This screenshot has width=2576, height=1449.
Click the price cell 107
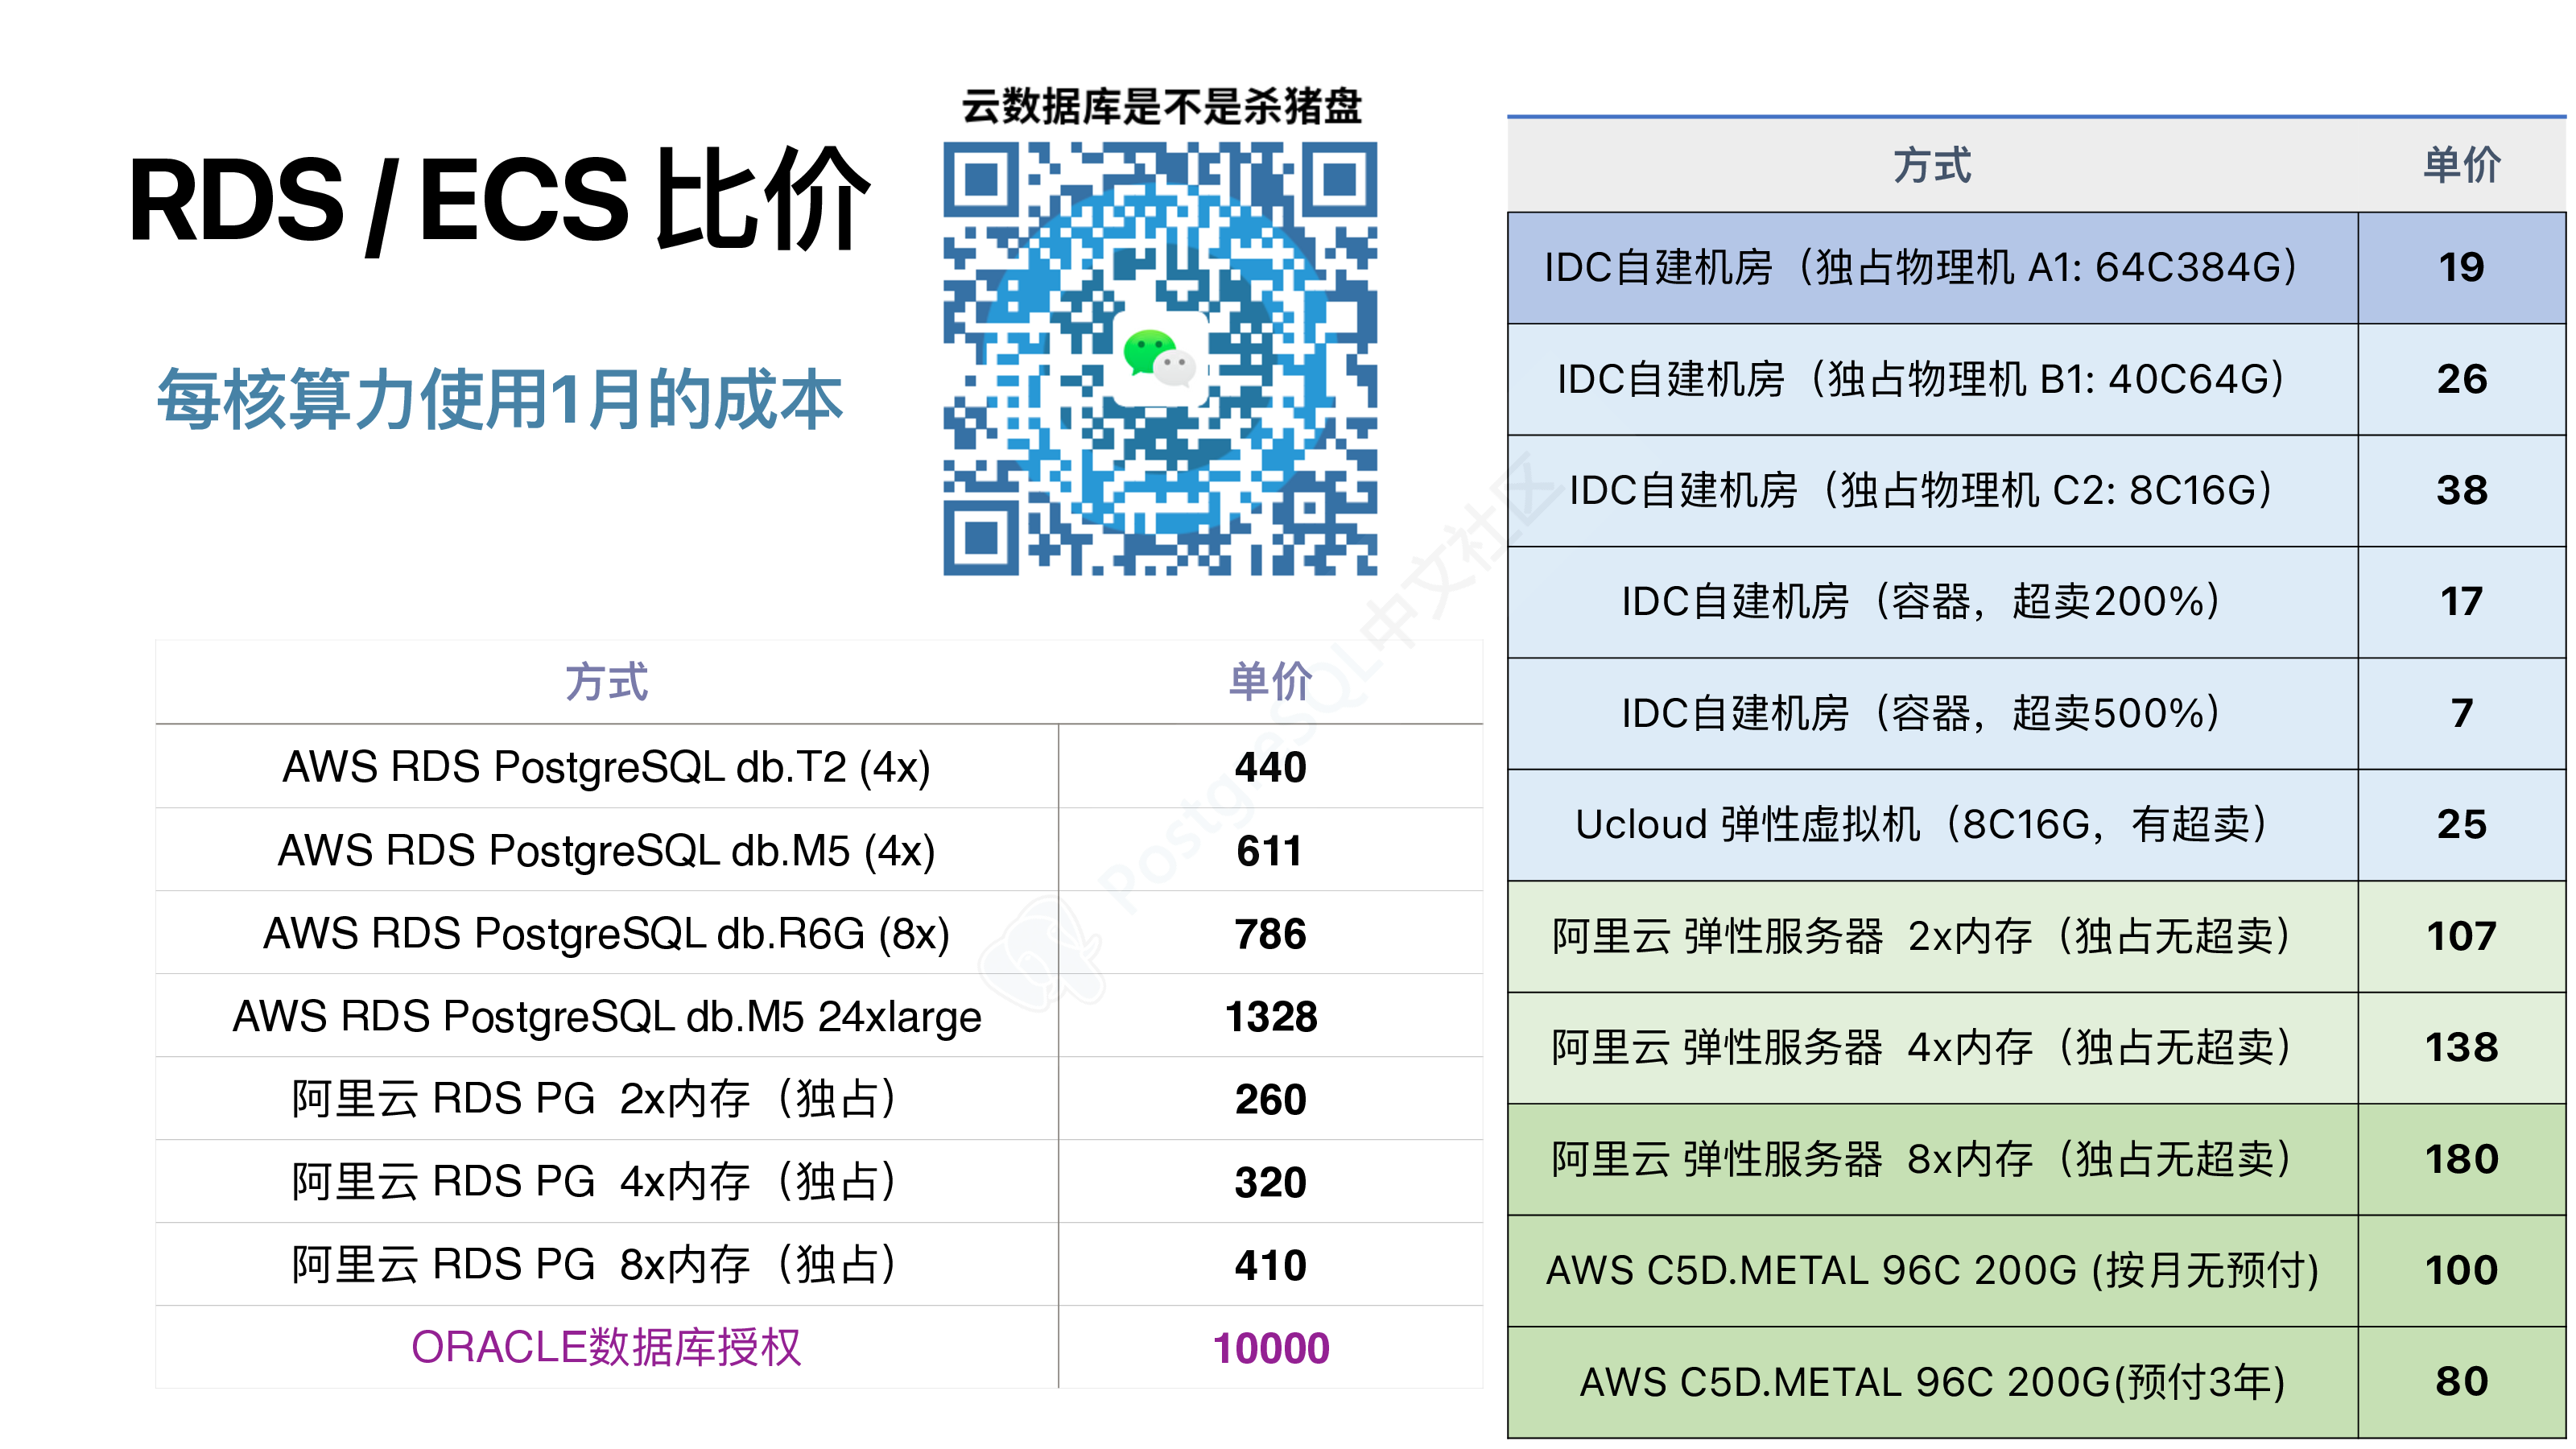point(2461,936)
